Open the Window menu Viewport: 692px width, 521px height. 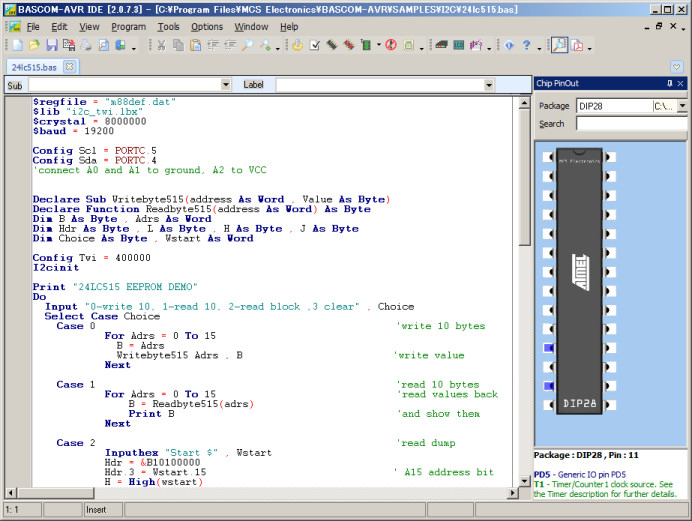tap(251, 27)
